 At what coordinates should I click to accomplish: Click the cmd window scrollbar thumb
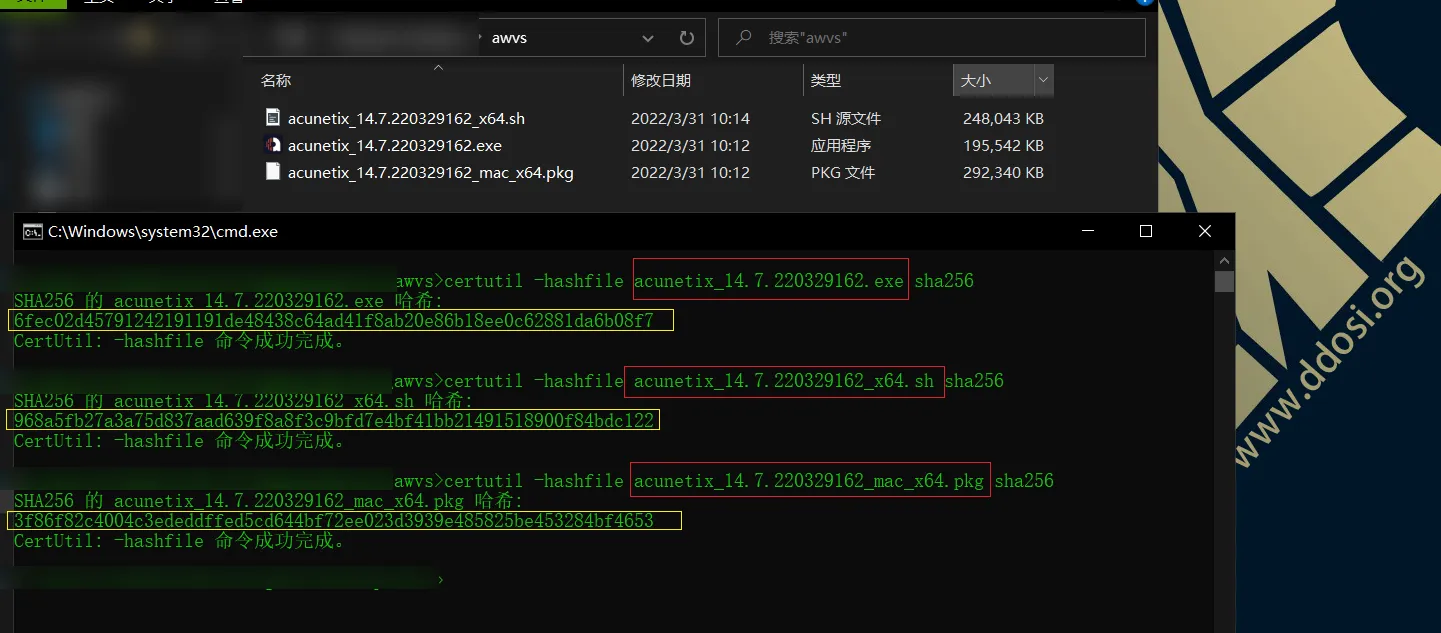[x=1224, y=281]
